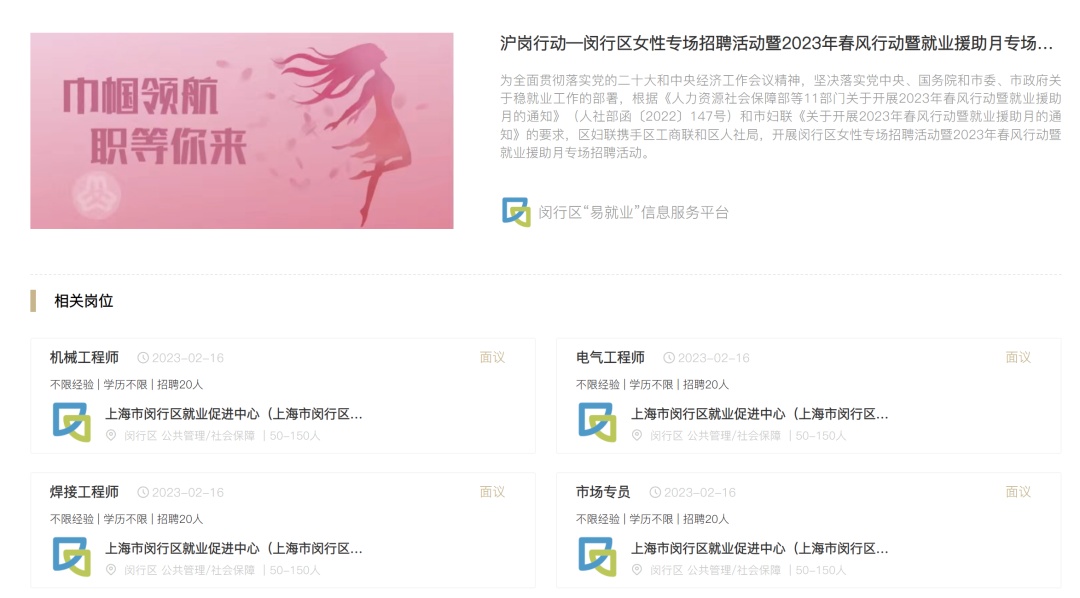
Task: Click location pin icon in 机械工程师 card
Action: point(111,435)
